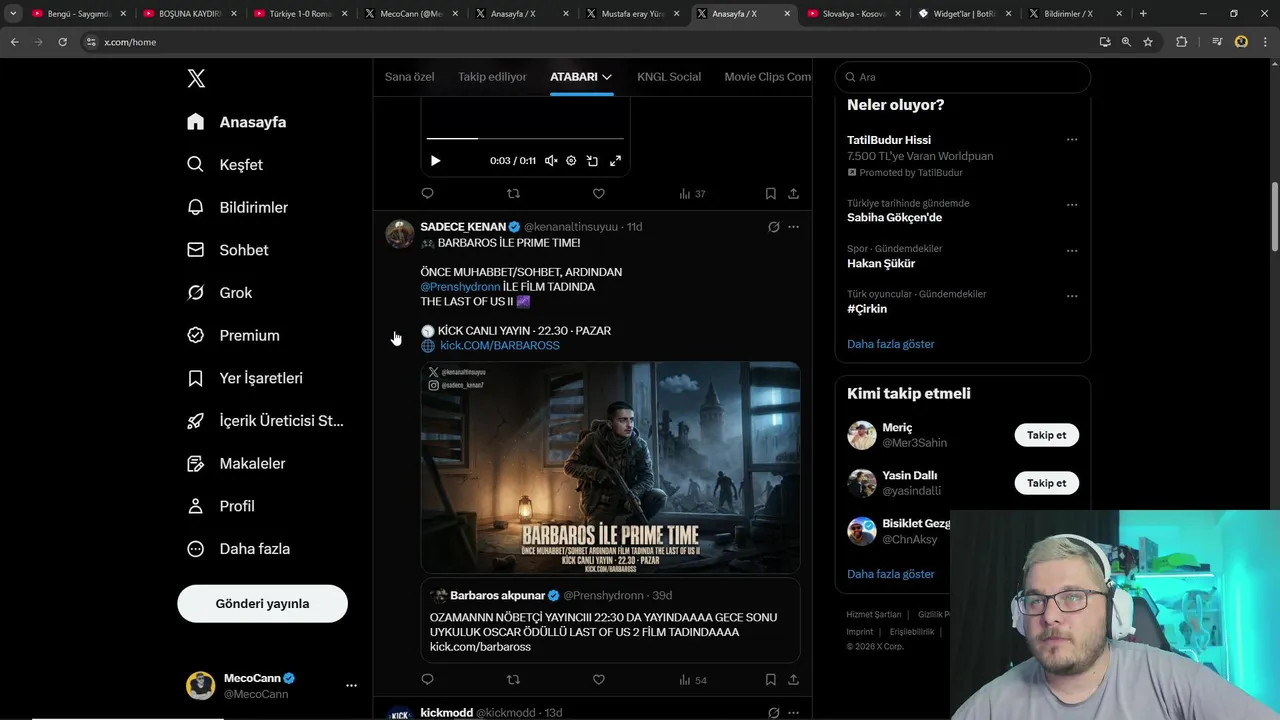
Task: Open @Prenshydronn mention link
Action: [x=460, y=287]
